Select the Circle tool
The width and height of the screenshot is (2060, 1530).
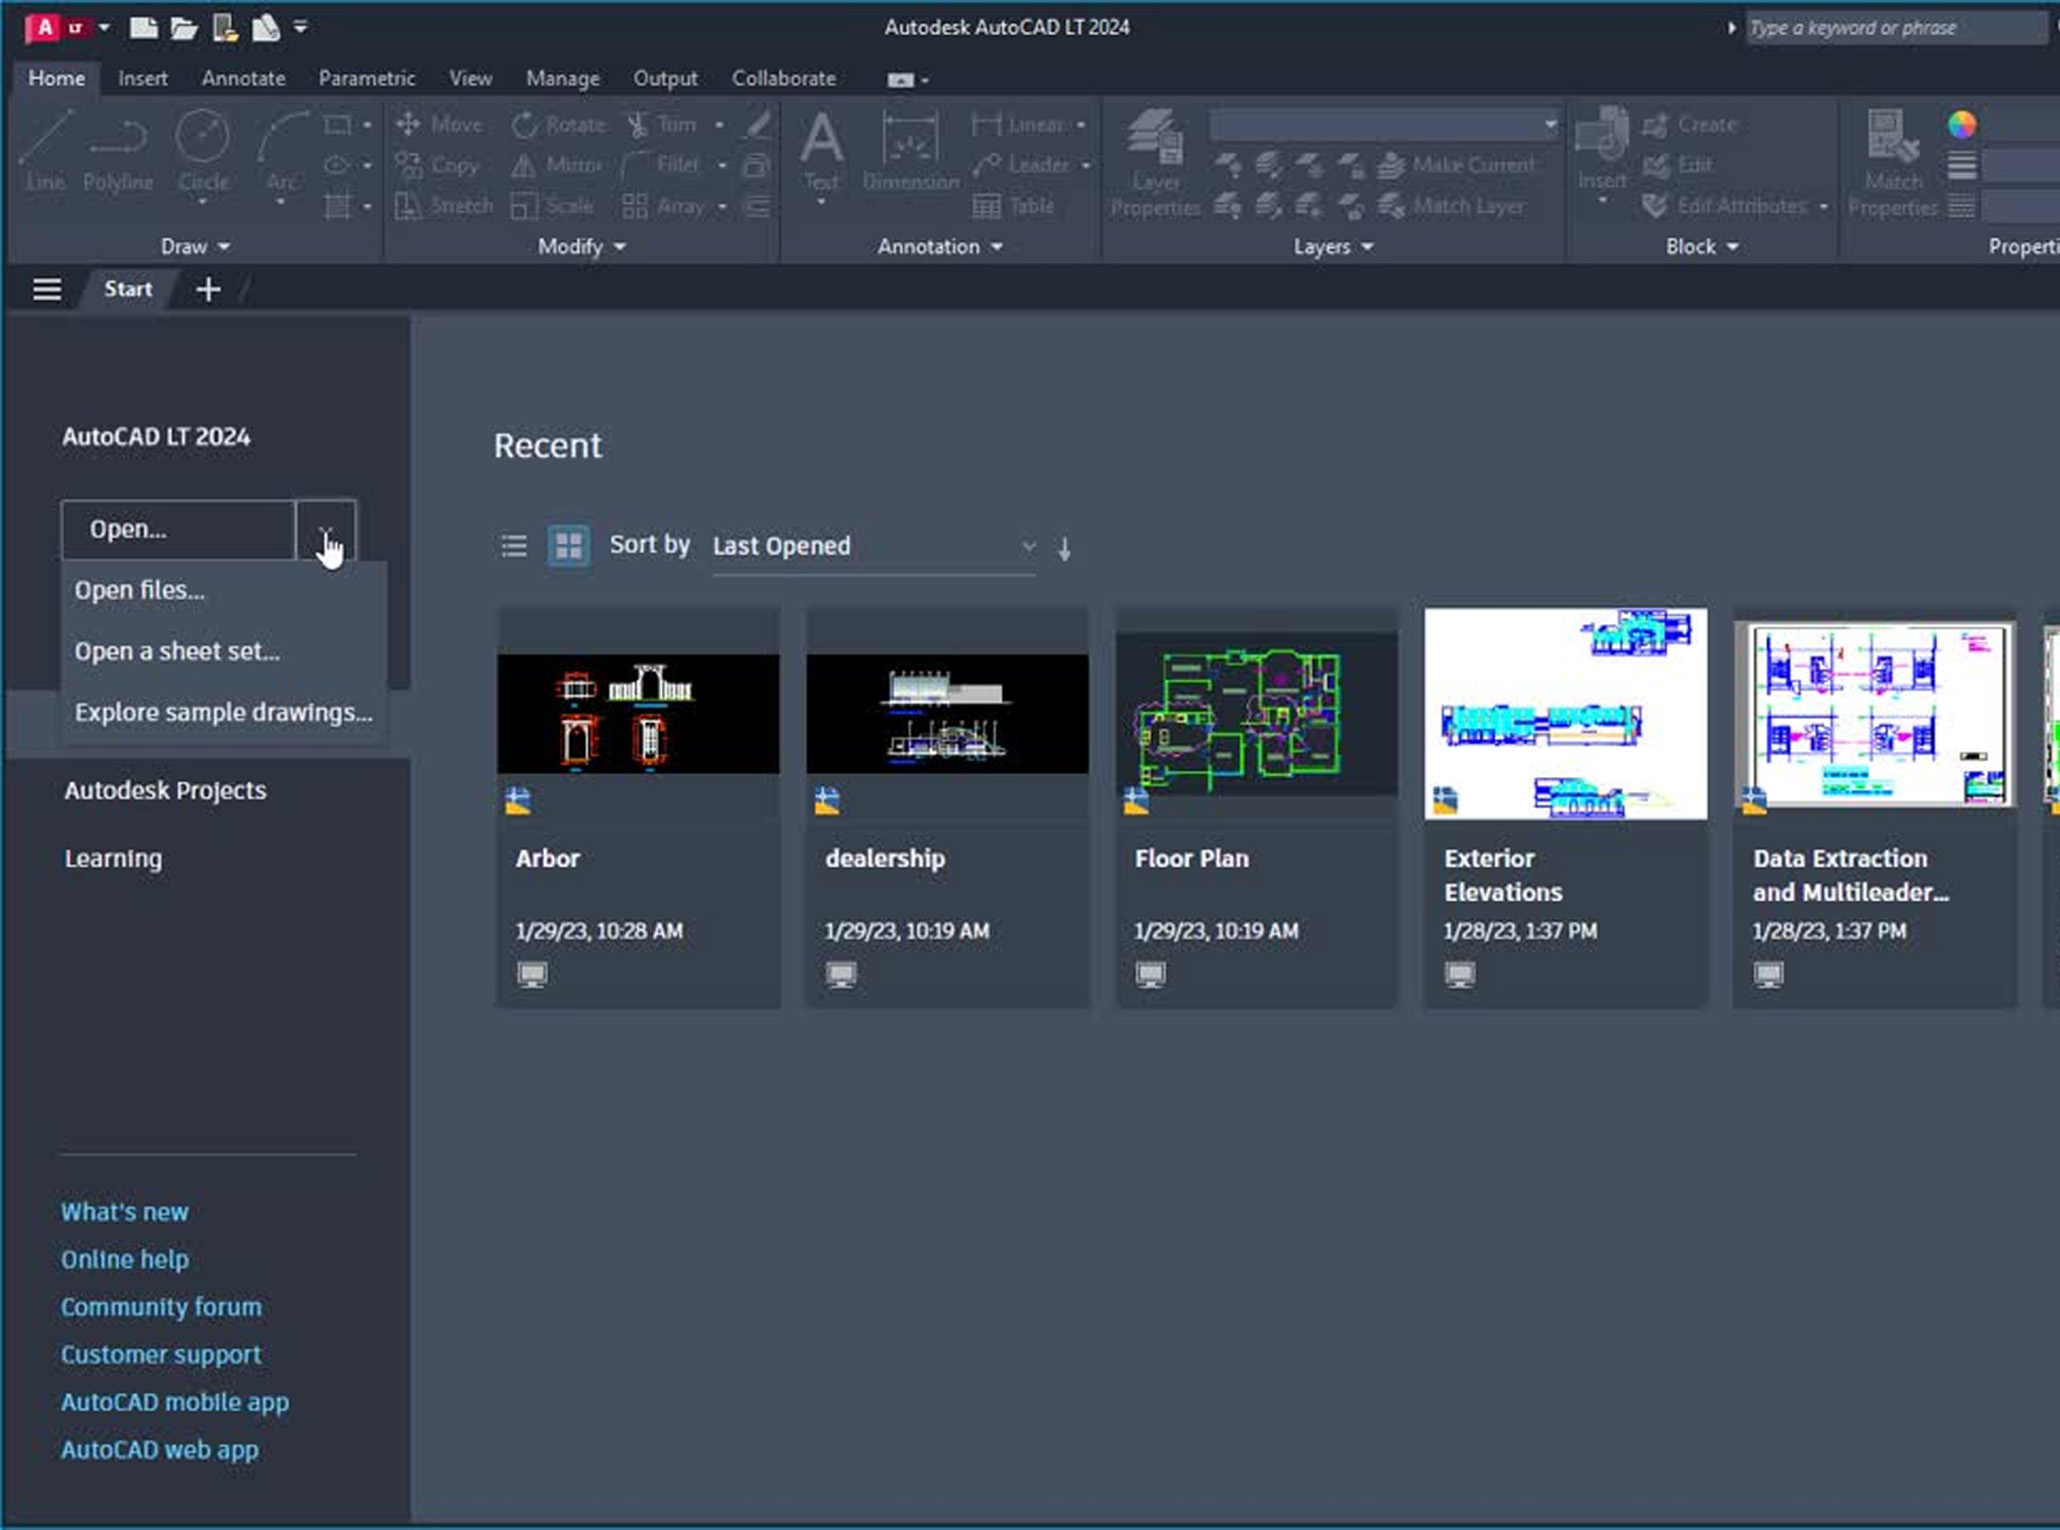[203, 152]
